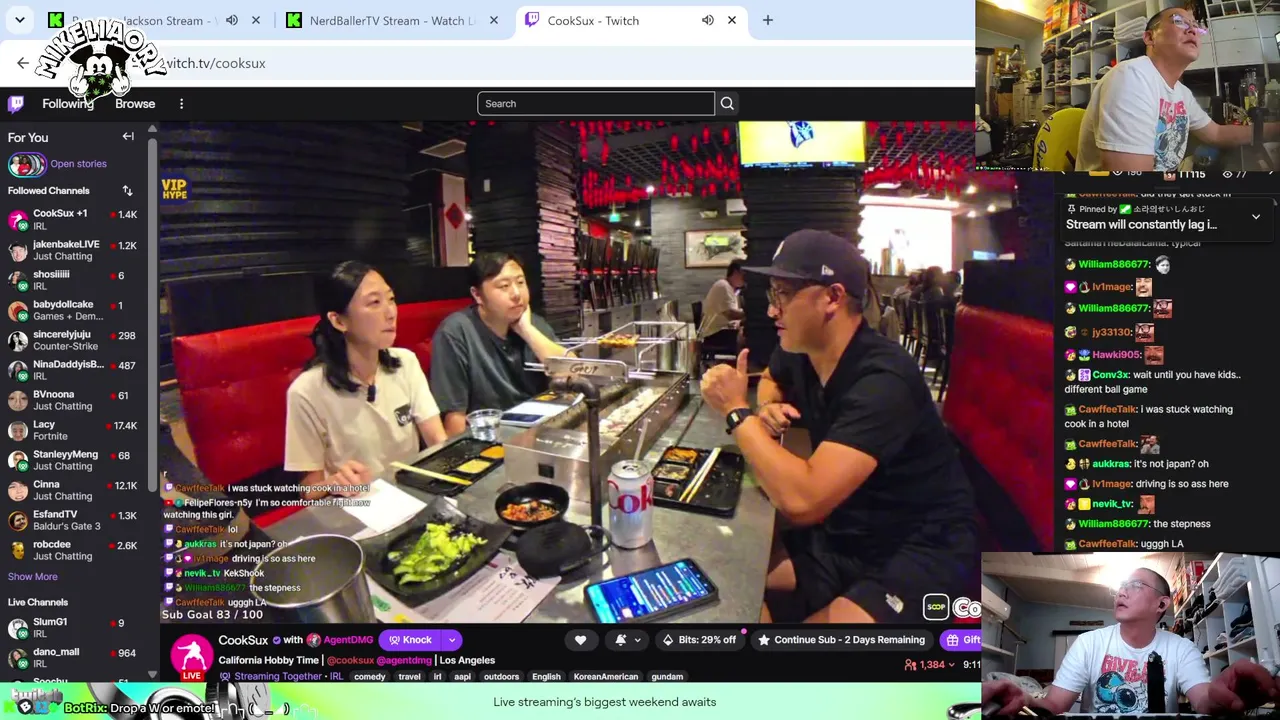Open the Browse page
Viewport: 1280px width, 720px height.
tap(135, 103)
